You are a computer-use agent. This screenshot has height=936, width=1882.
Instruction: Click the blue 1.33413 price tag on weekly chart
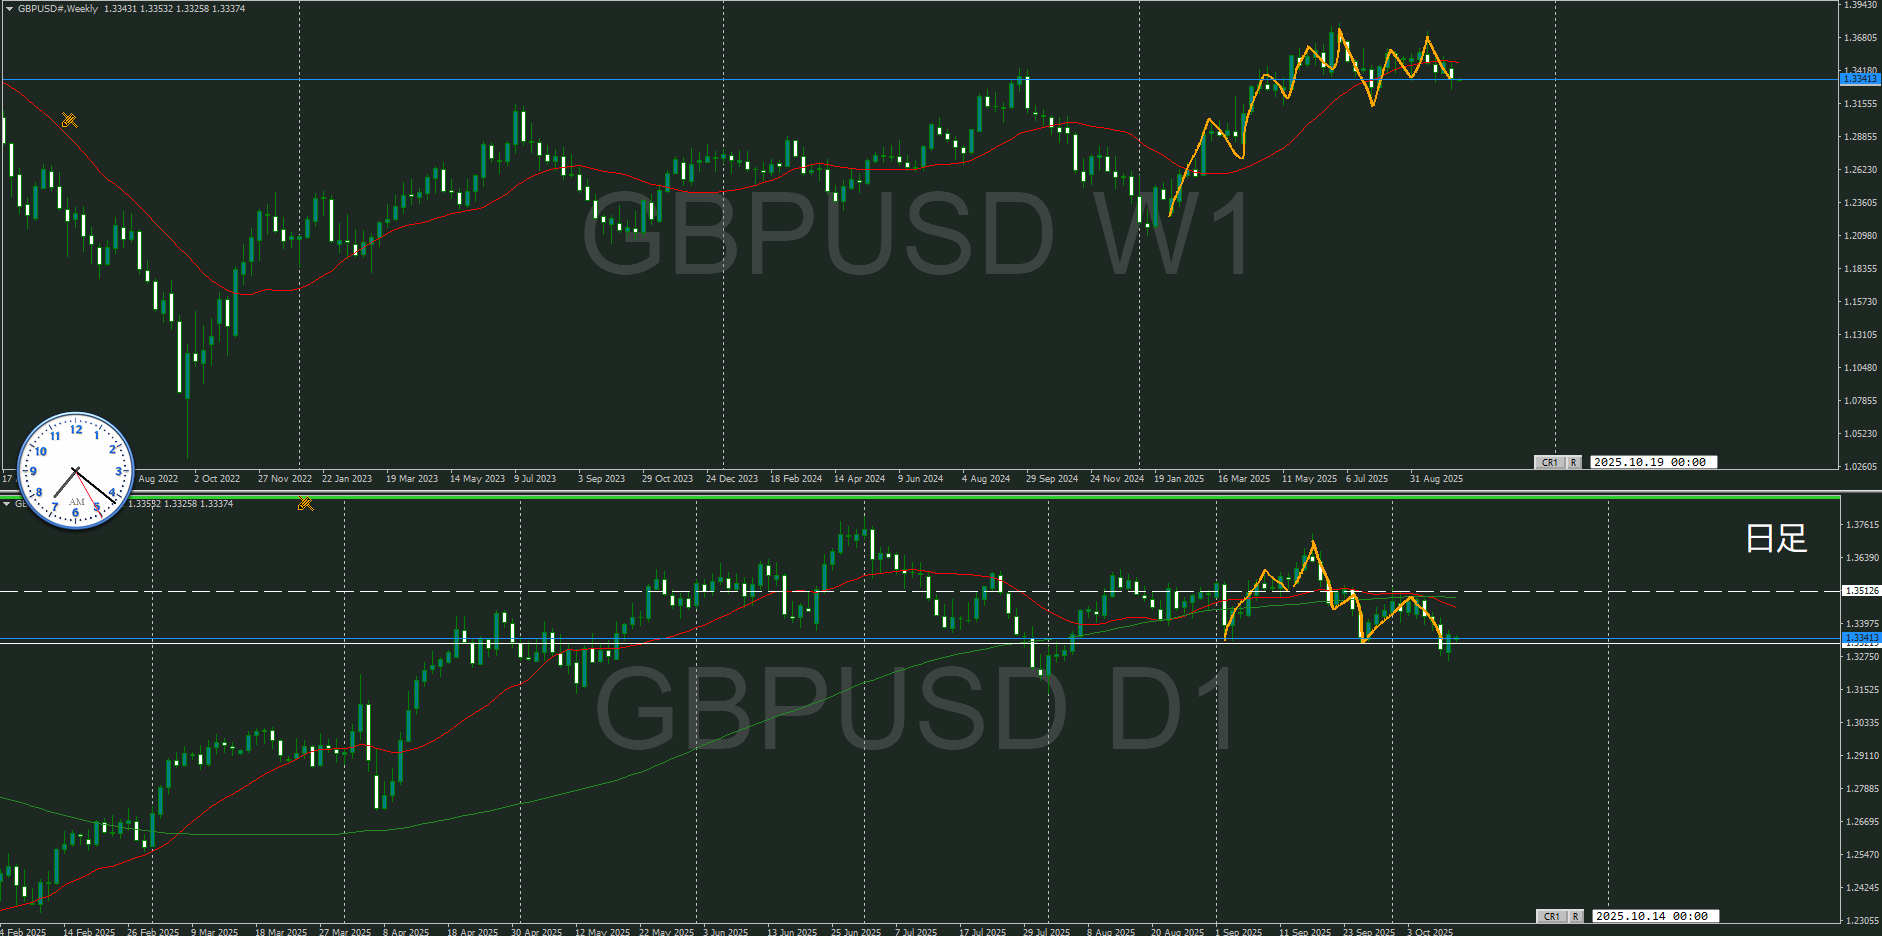[1860, 79]
